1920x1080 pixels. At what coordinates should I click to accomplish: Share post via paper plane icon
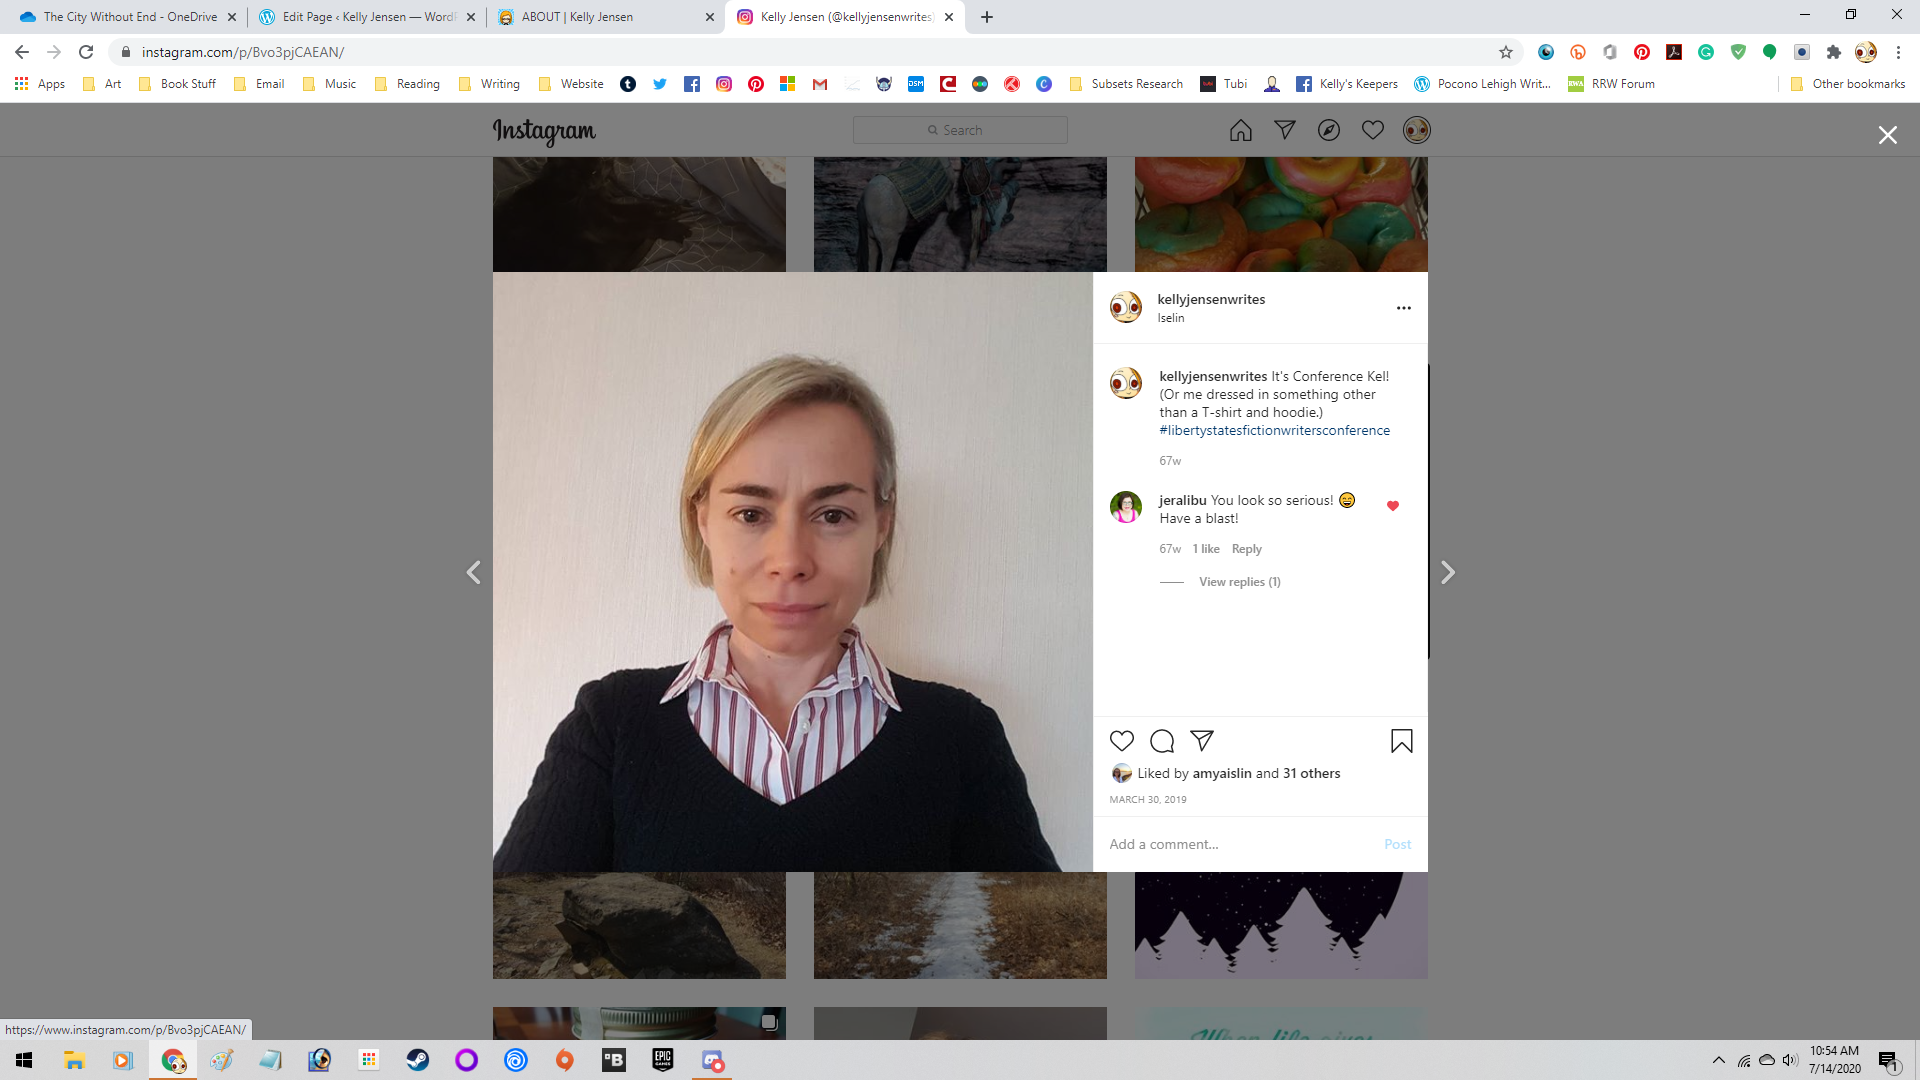[x=1202, y=741]
